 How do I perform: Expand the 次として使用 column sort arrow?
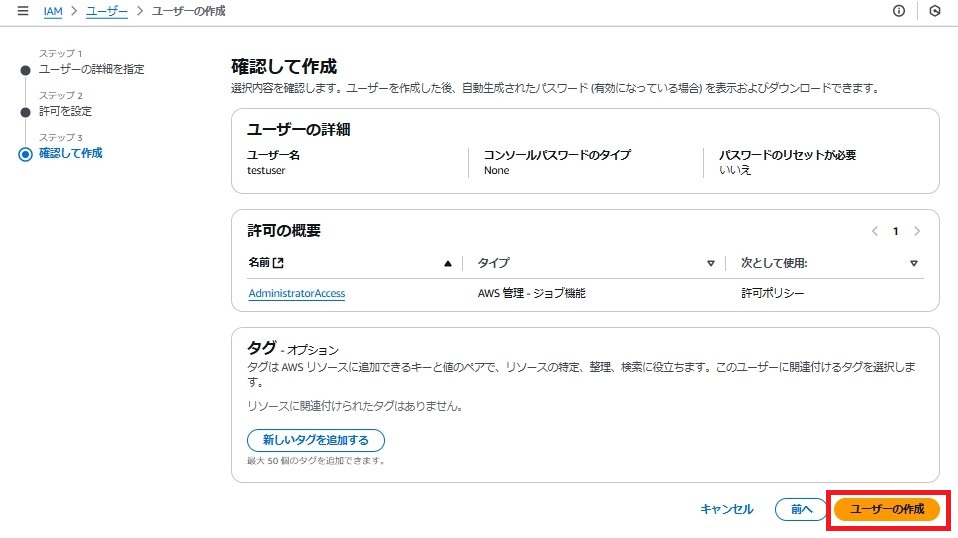(x=913, y=263)
